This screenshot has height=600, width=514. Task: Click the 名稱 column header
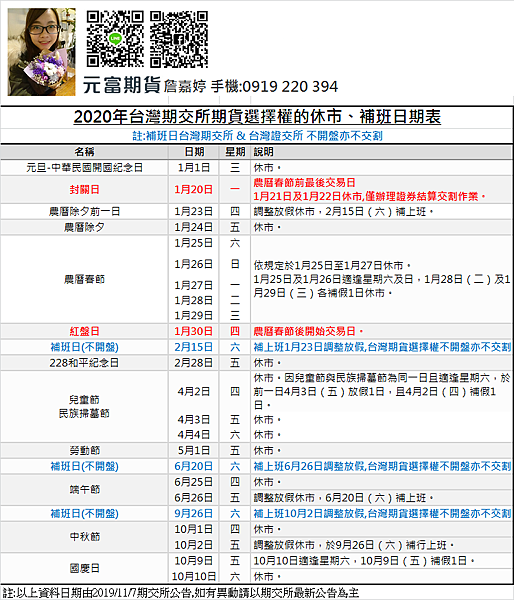pyautogui.click(x=84, y=152)
